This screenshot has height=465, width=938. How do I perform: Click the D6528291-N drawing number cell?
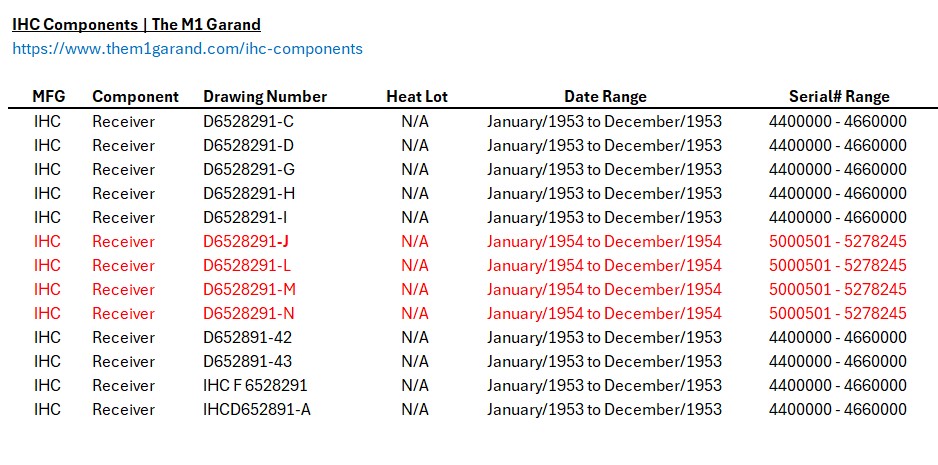click(x=249, y=313)
